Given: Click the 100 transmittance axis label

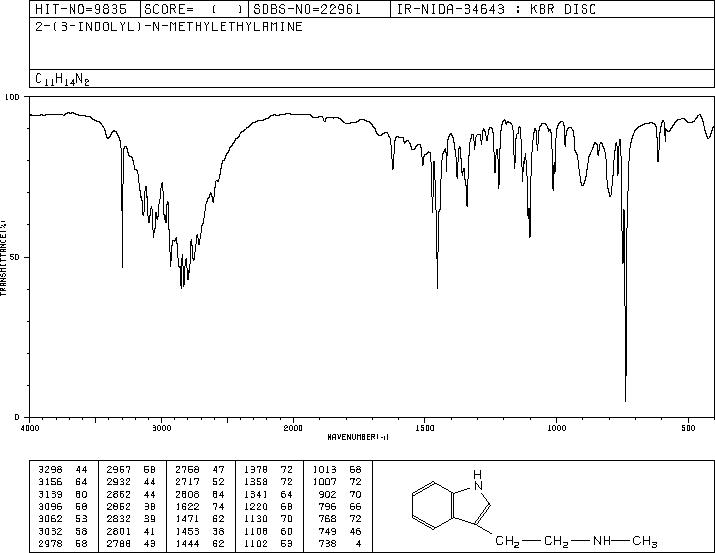Looking at the screenshot, I should point(12,97).
